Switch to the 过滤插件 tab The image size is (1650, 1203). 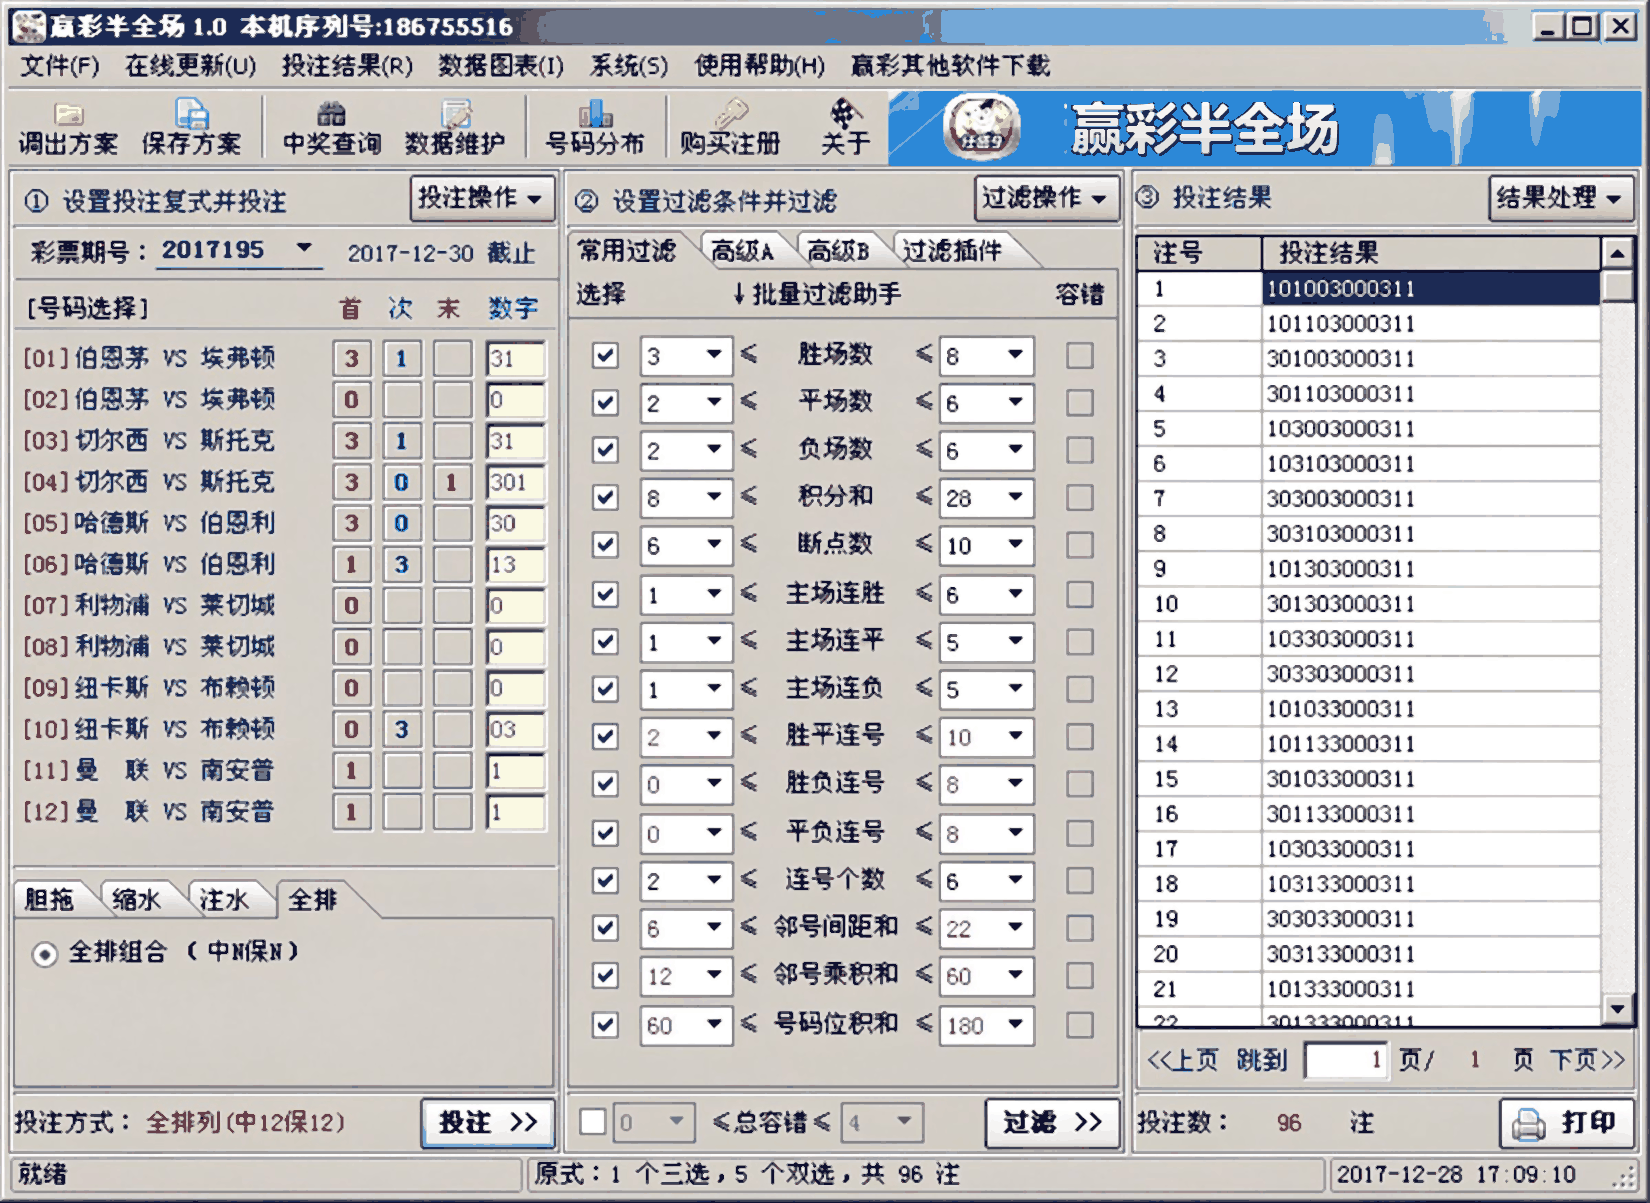(953, 251)
